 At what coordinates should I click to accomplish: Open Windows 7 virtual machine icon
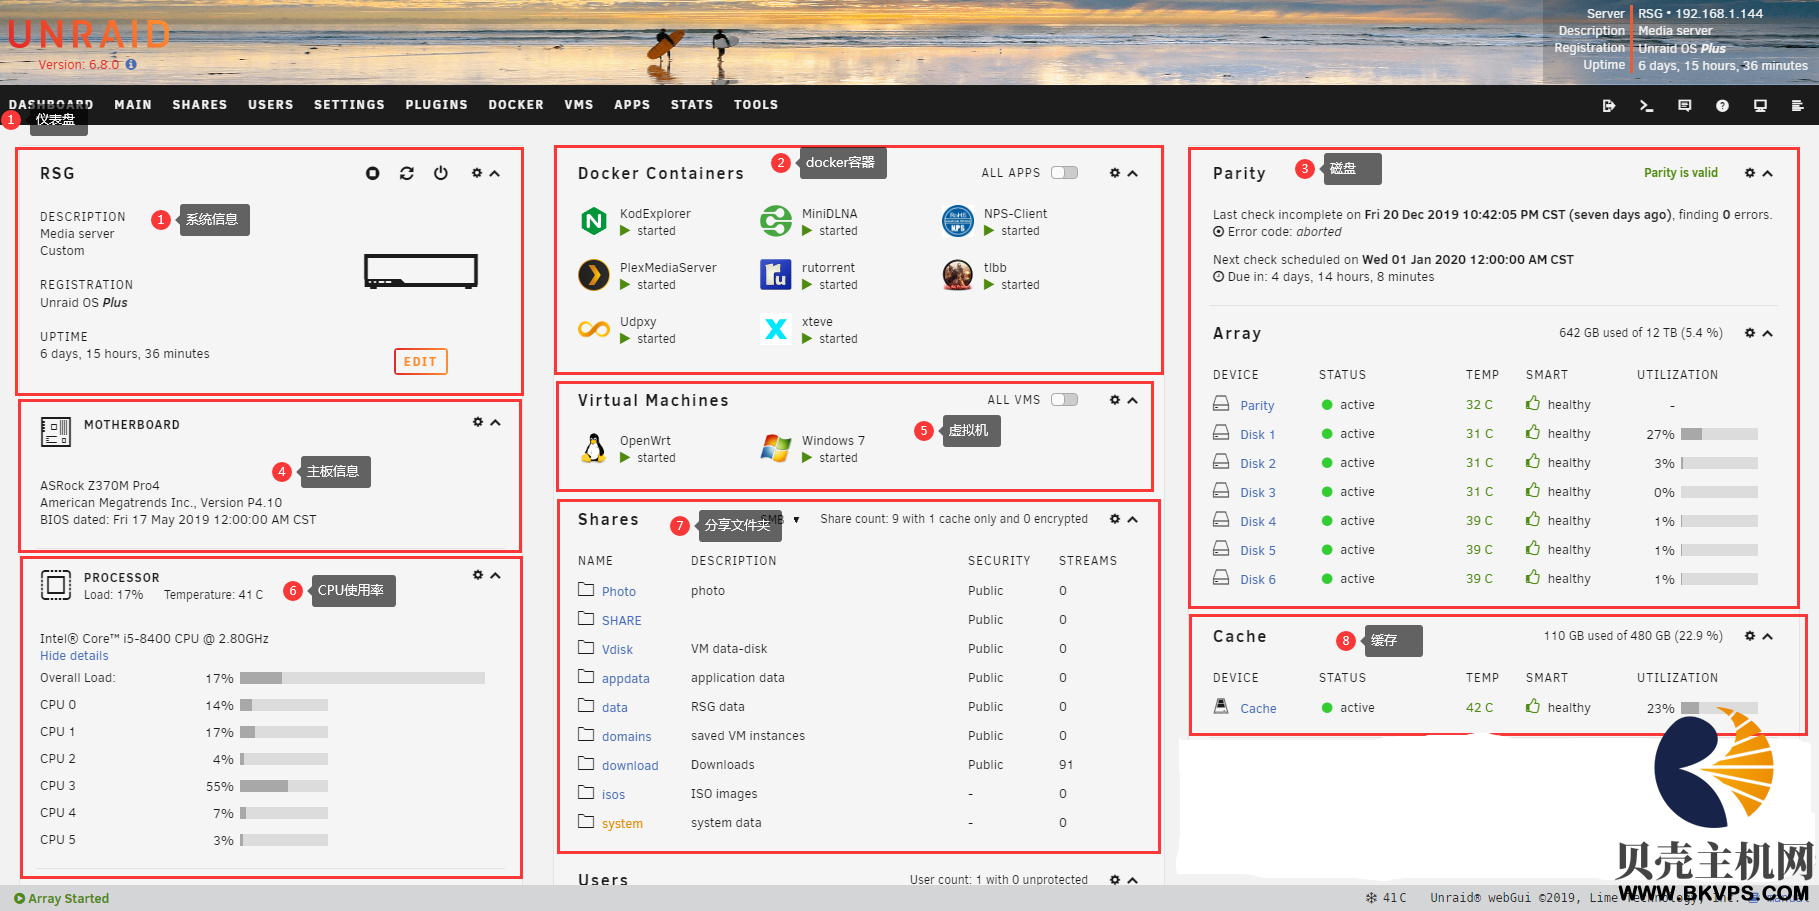click(776, 448)
